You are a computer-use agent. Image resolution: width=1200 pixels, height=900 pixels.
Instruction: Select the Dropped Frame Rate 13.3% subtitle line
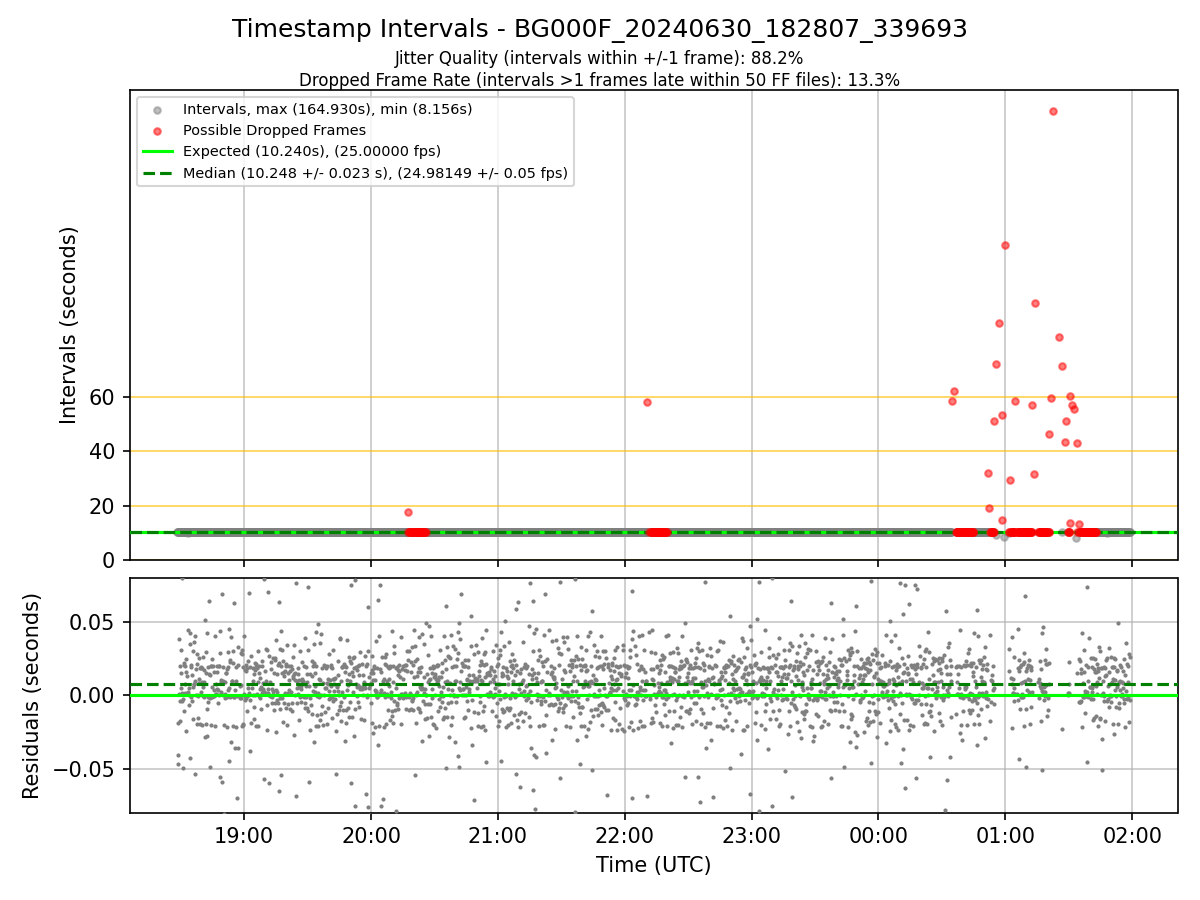[x=599, y=80]
